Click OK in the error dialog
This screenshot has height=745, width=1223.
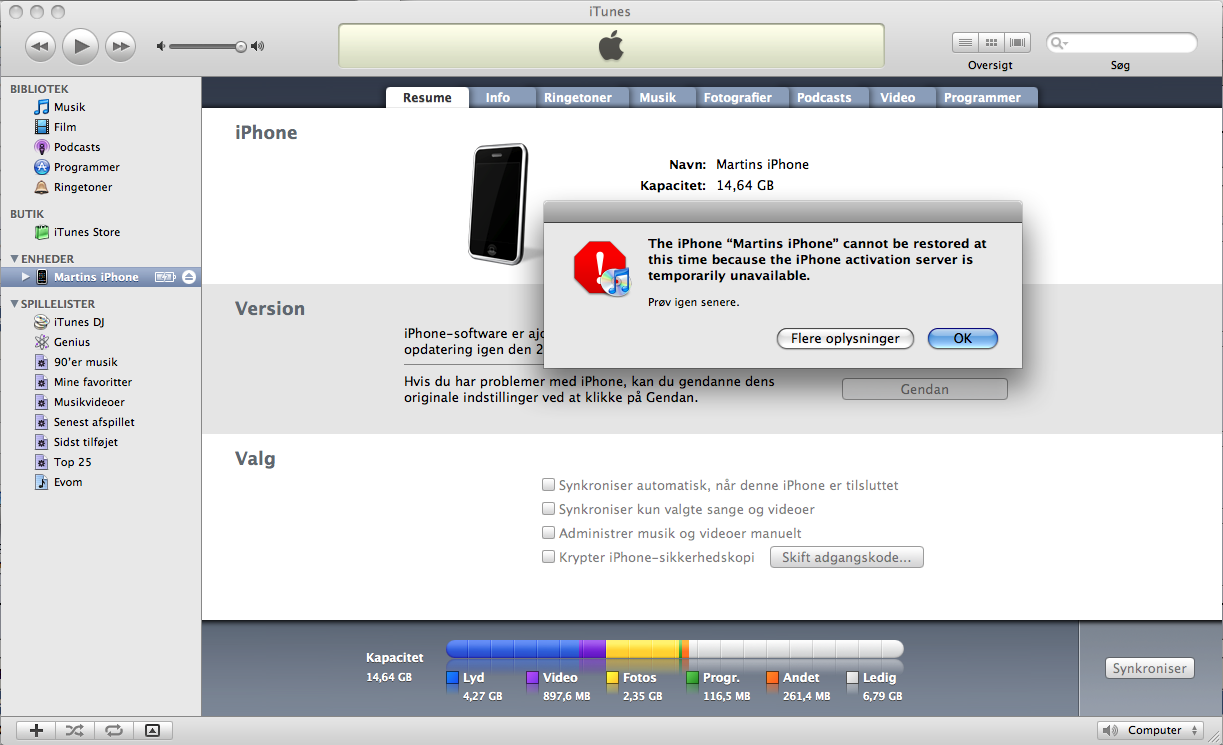(963, 339)
